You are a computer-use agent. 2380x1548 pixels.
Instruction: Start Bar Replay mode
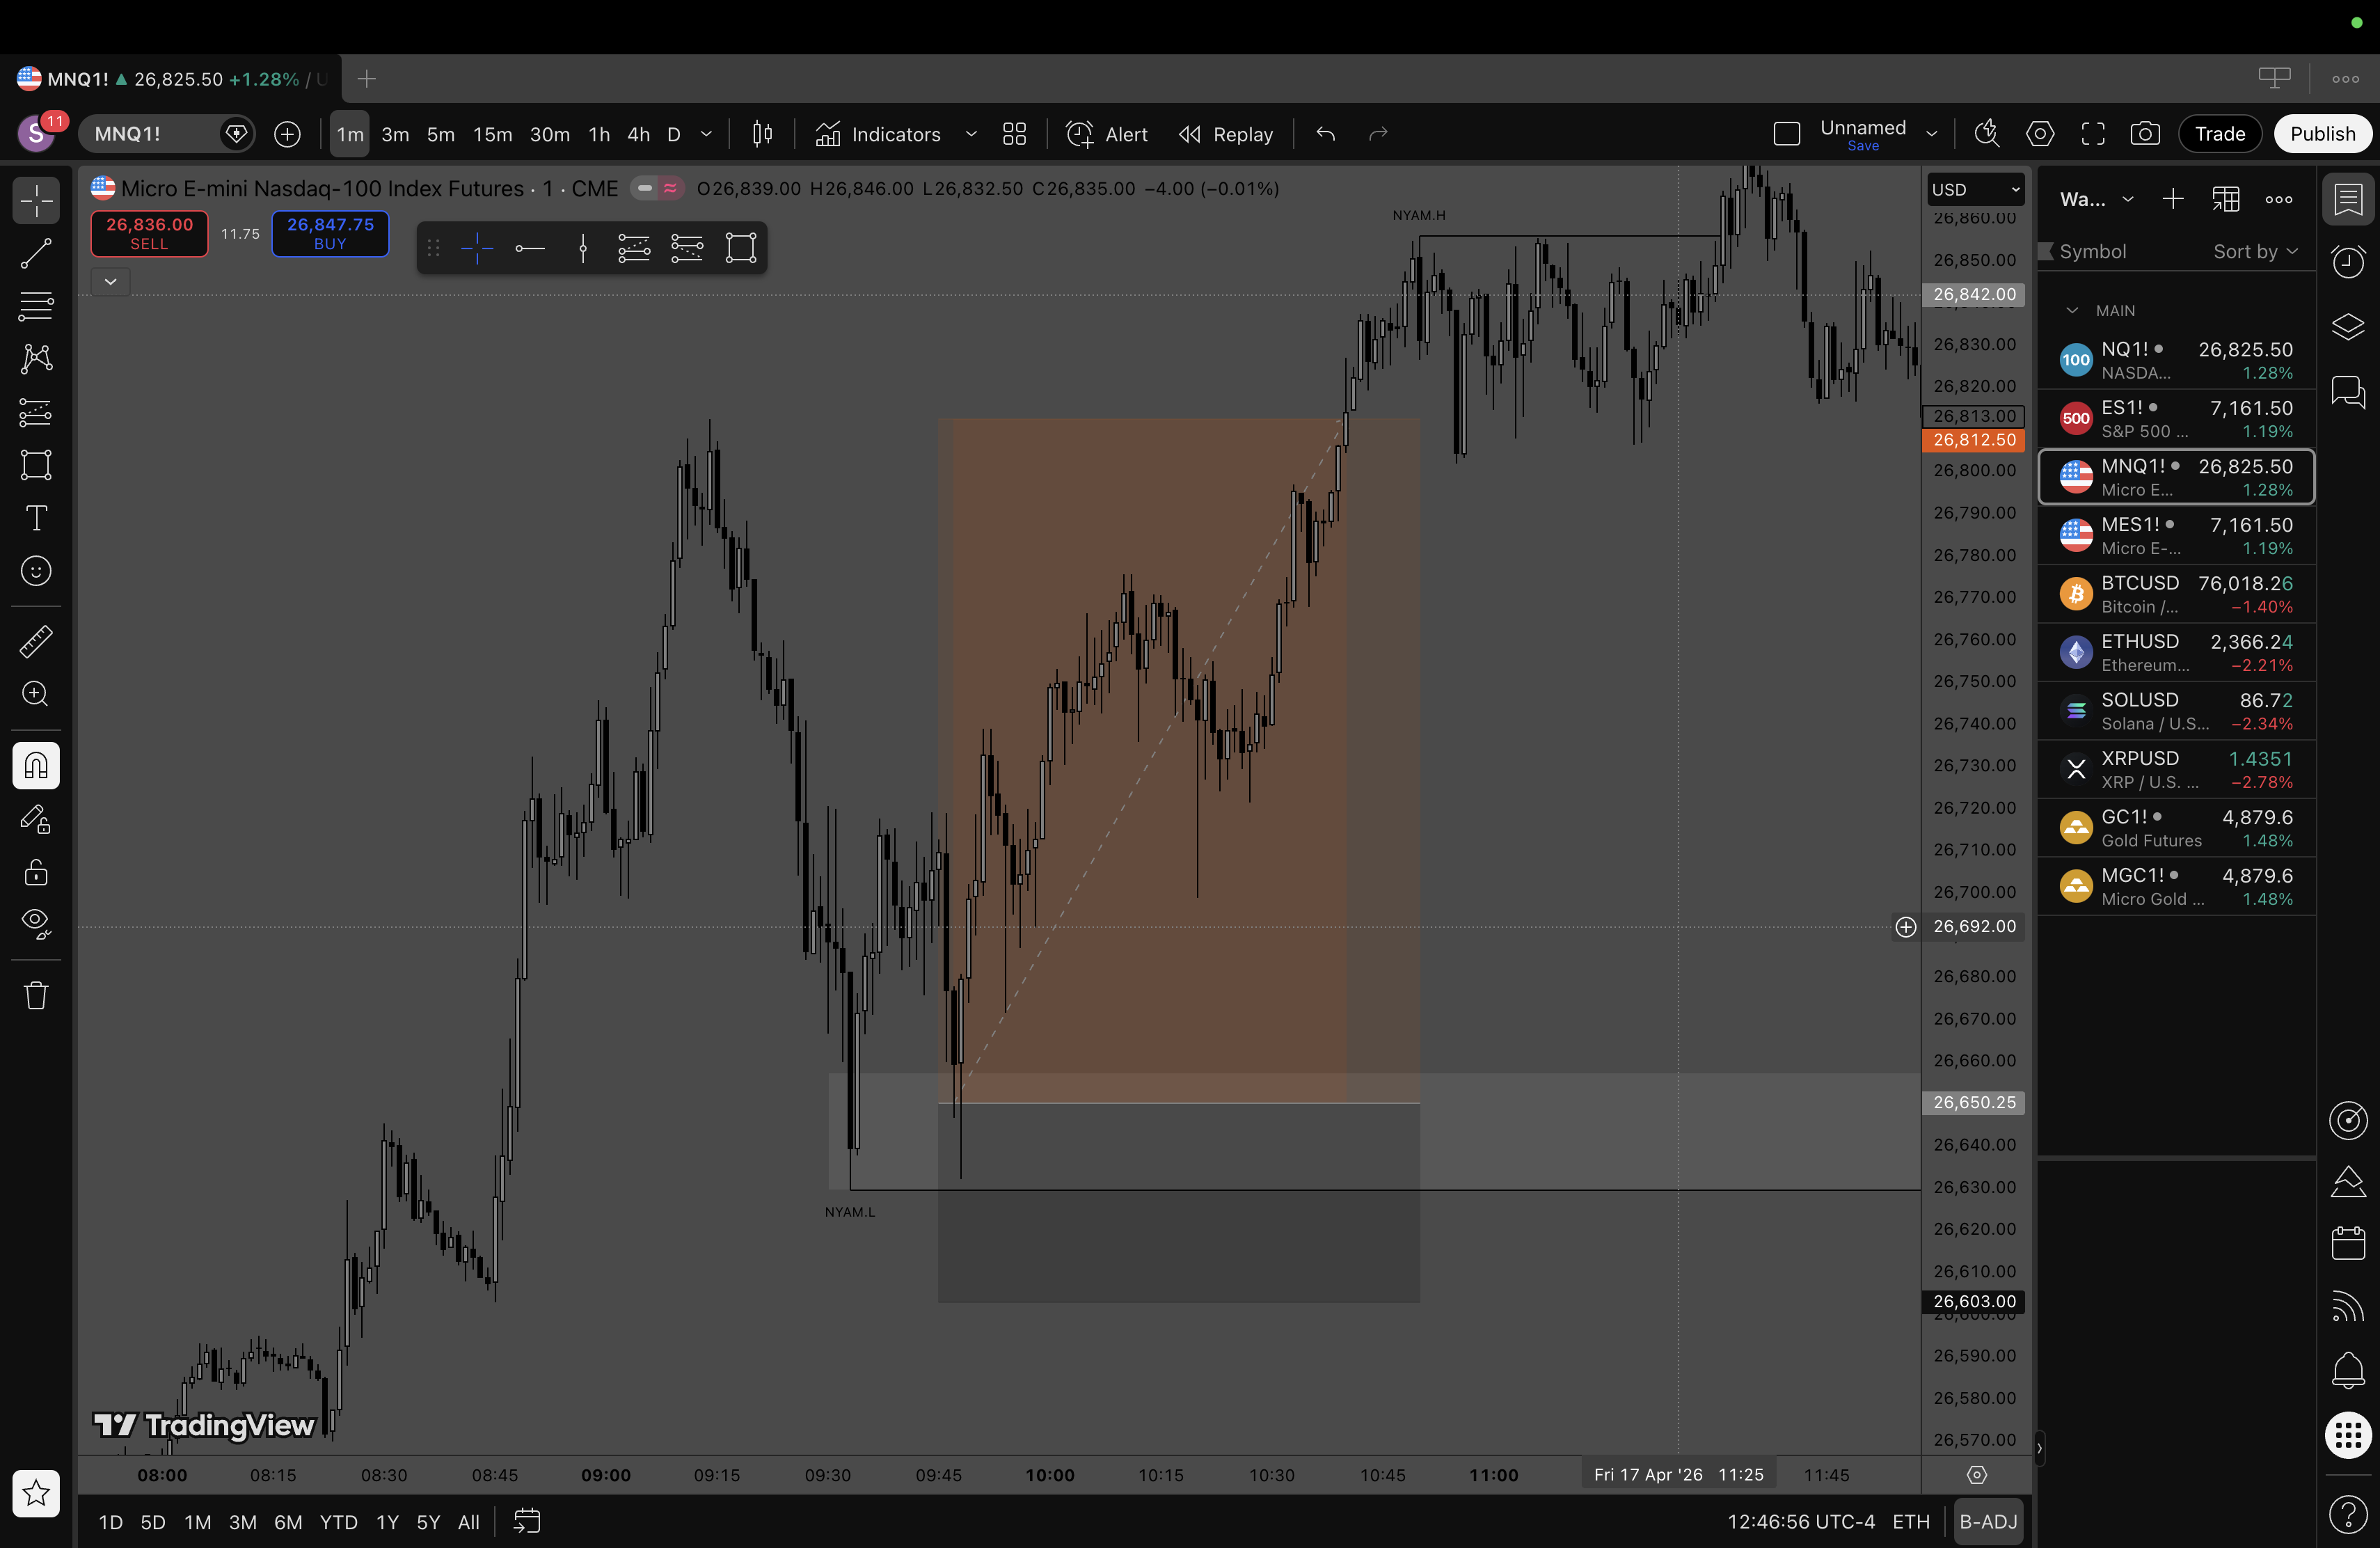coord(1226,134)
